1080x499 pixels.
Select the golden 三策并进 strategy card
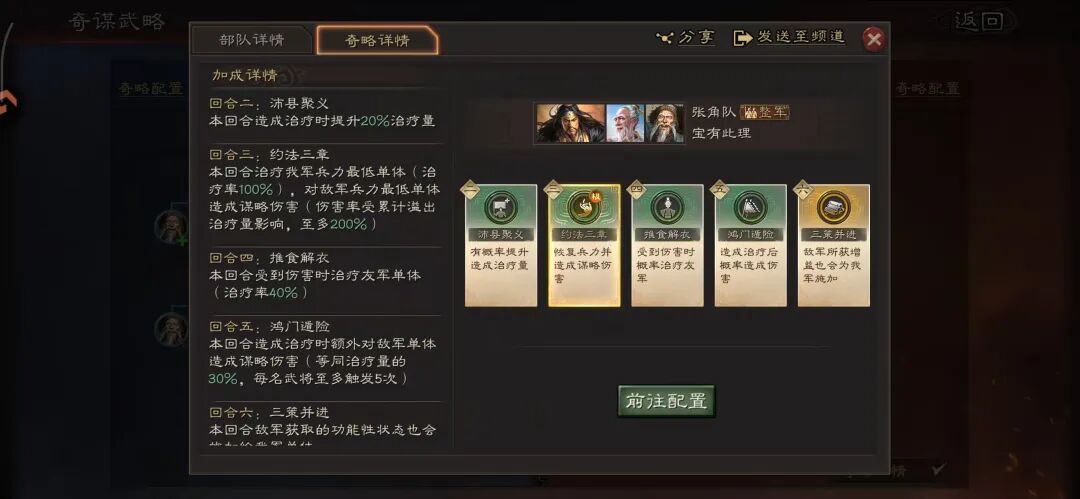[x=833, y=245]
